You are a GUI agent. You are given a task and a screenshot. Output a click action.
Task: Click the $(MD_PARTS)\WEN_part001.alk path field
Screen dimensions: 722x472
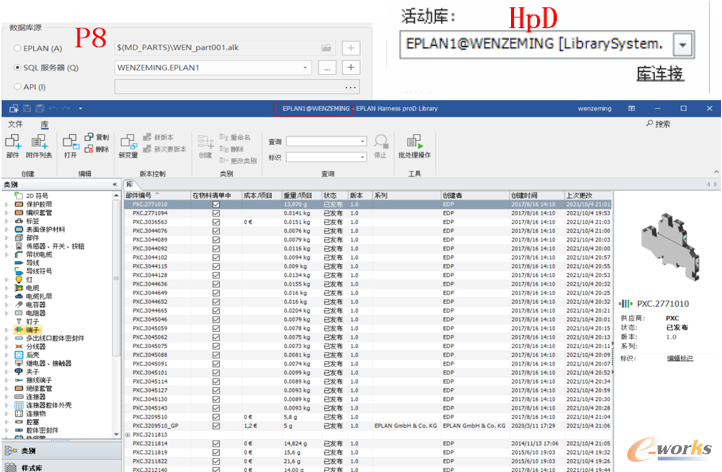pyautogui.click(x=225, y=47)
